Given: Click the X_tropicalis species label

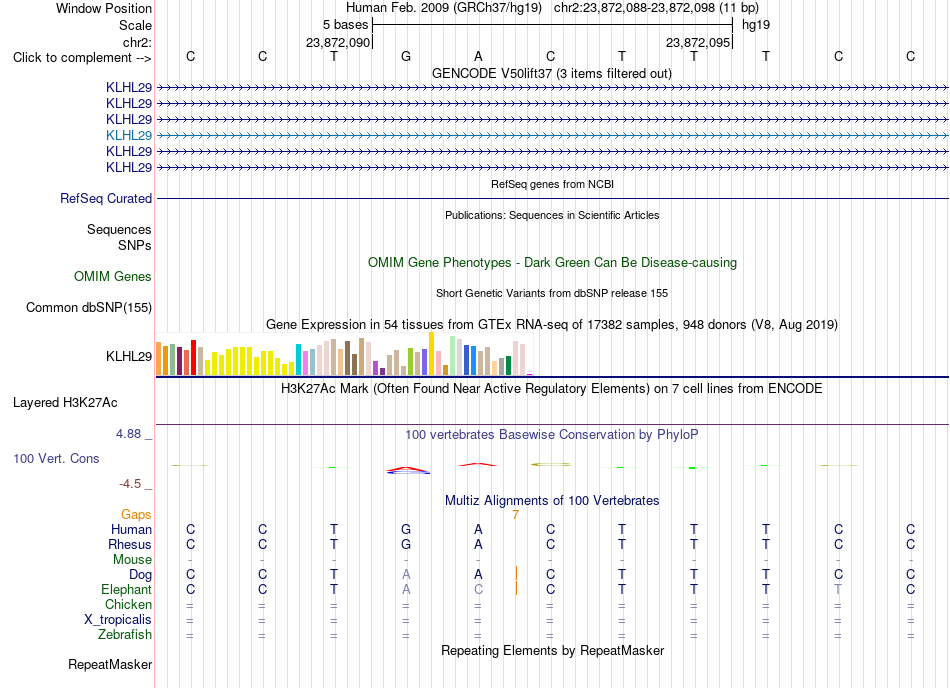Looking at the screenshot, I should (x=118, y=620).
